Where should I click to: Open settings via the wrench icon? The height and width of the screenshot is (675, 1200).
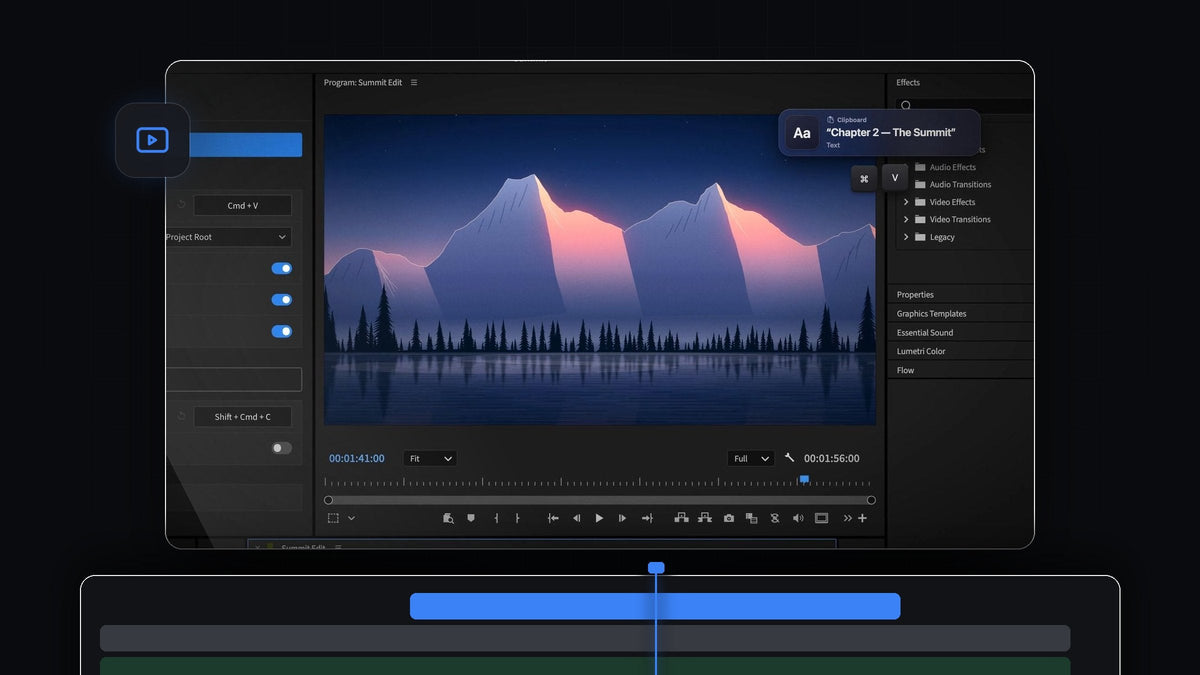tap(789, 458)
